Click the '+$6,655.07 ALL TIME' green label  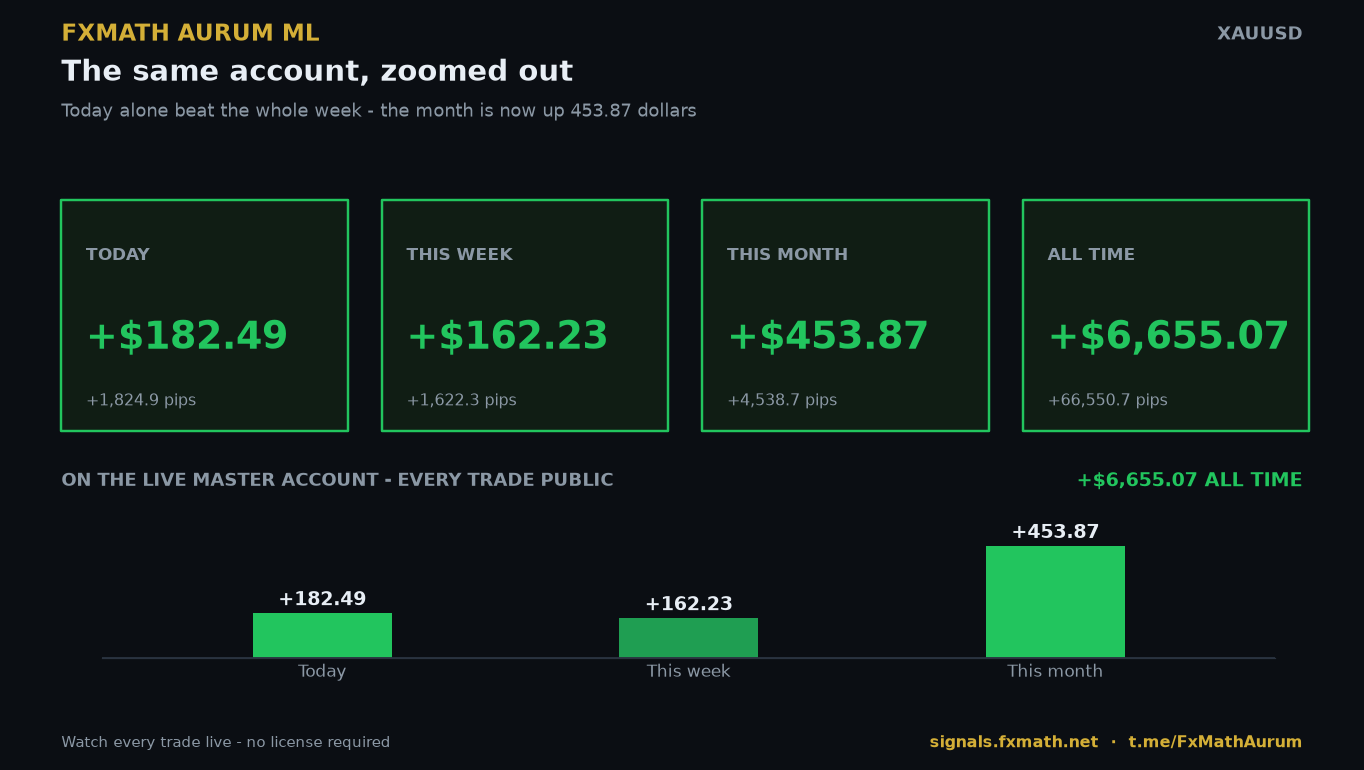[x=1189, y=481]
